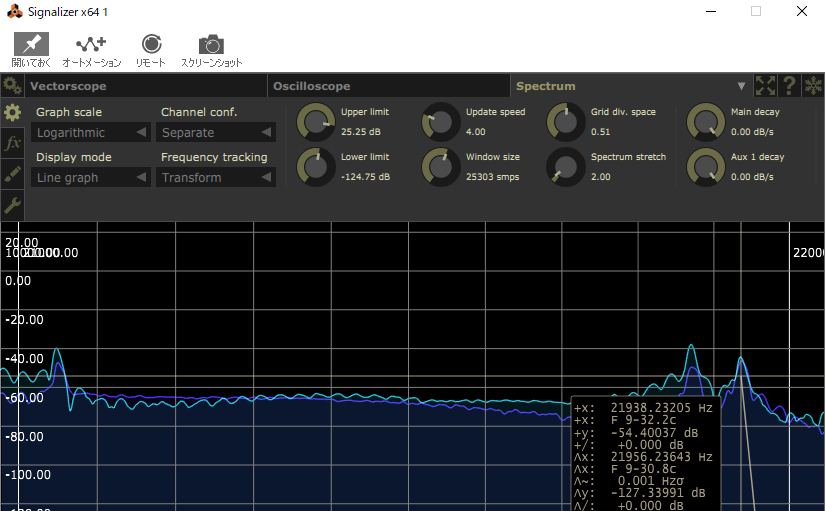Open the pencil rendering page in sidebar

click(x=12, y=174)
